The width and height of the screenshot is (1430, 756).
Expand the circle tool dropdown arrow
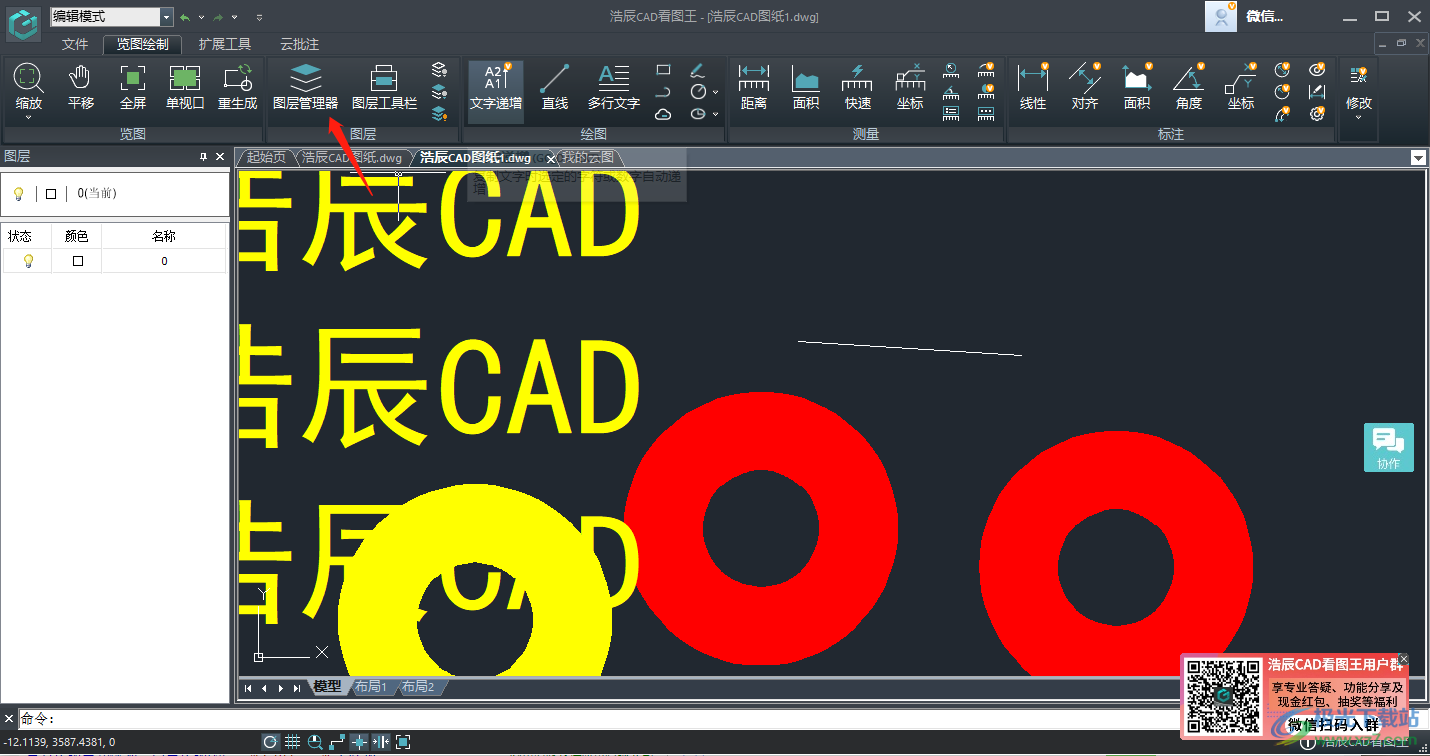tap(716, 92)
